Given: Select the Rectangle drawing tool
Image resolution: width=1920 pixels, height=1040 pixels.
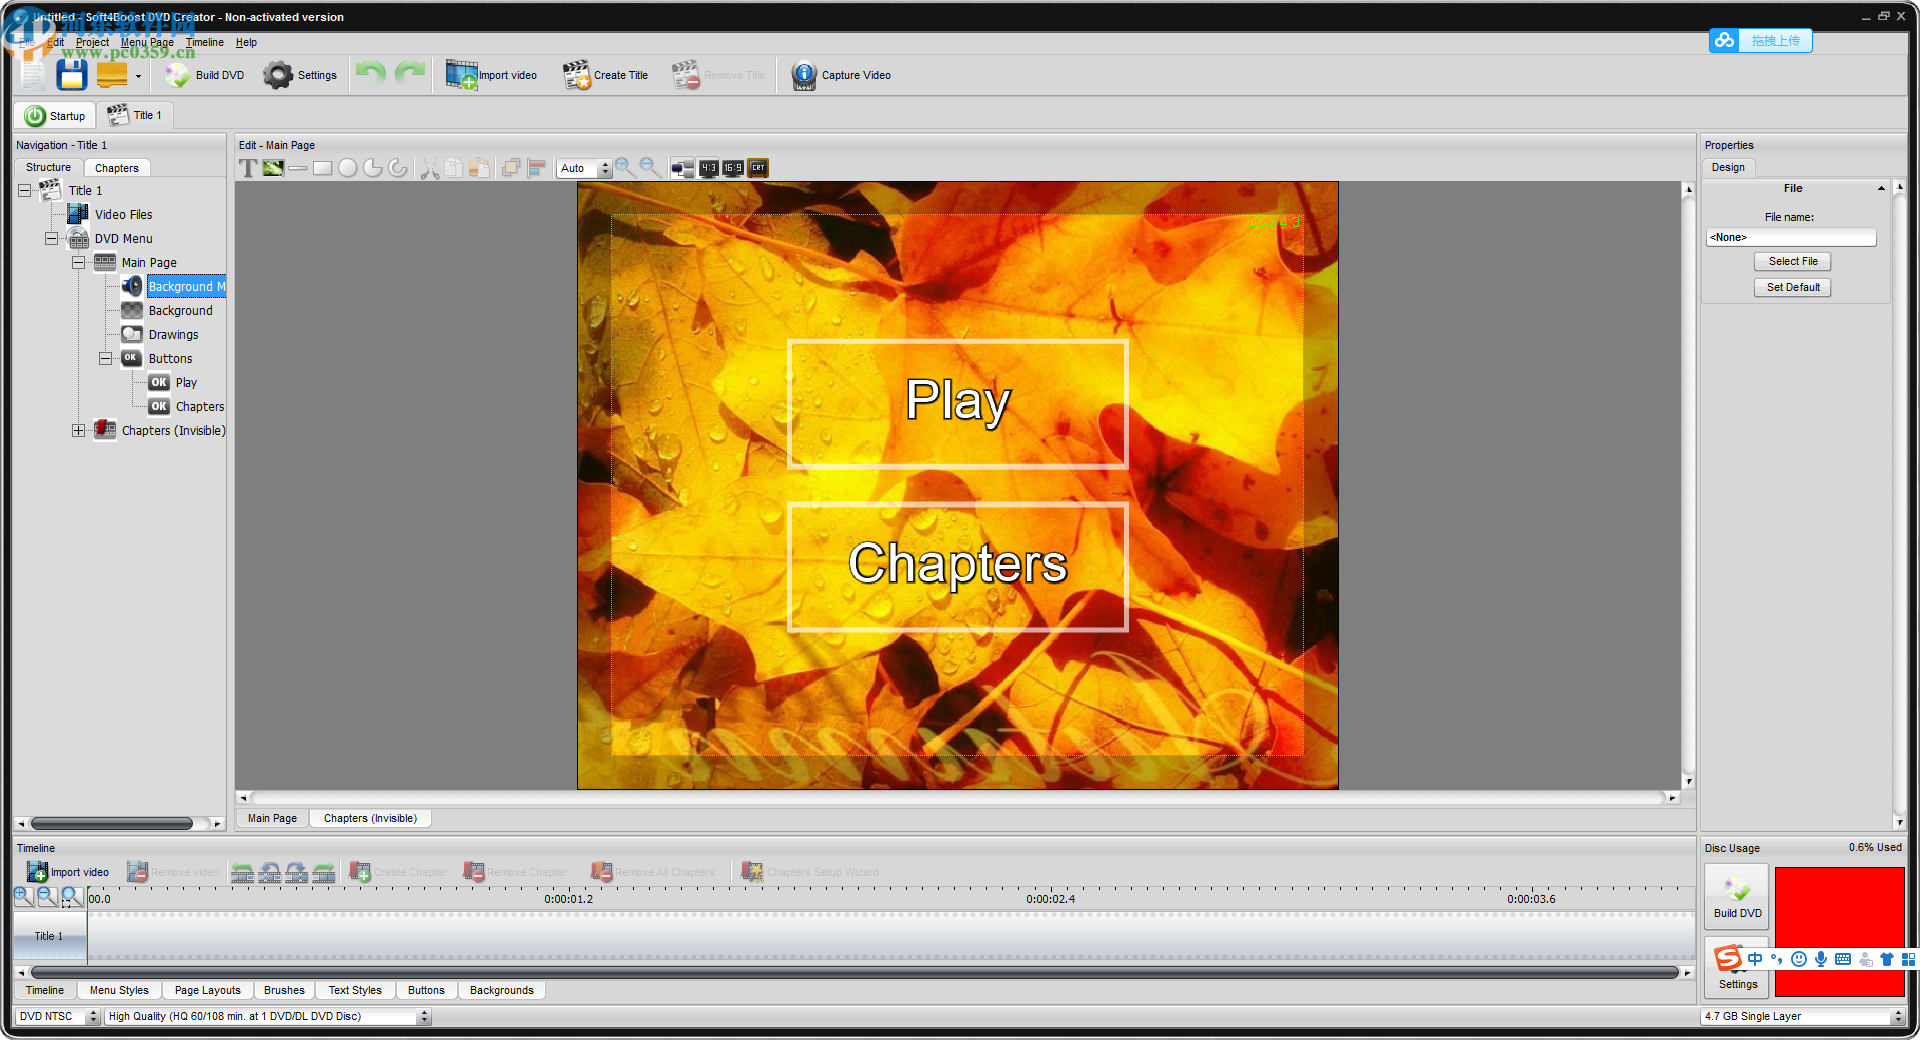Looking at the screenshot, I should point(322,168).
